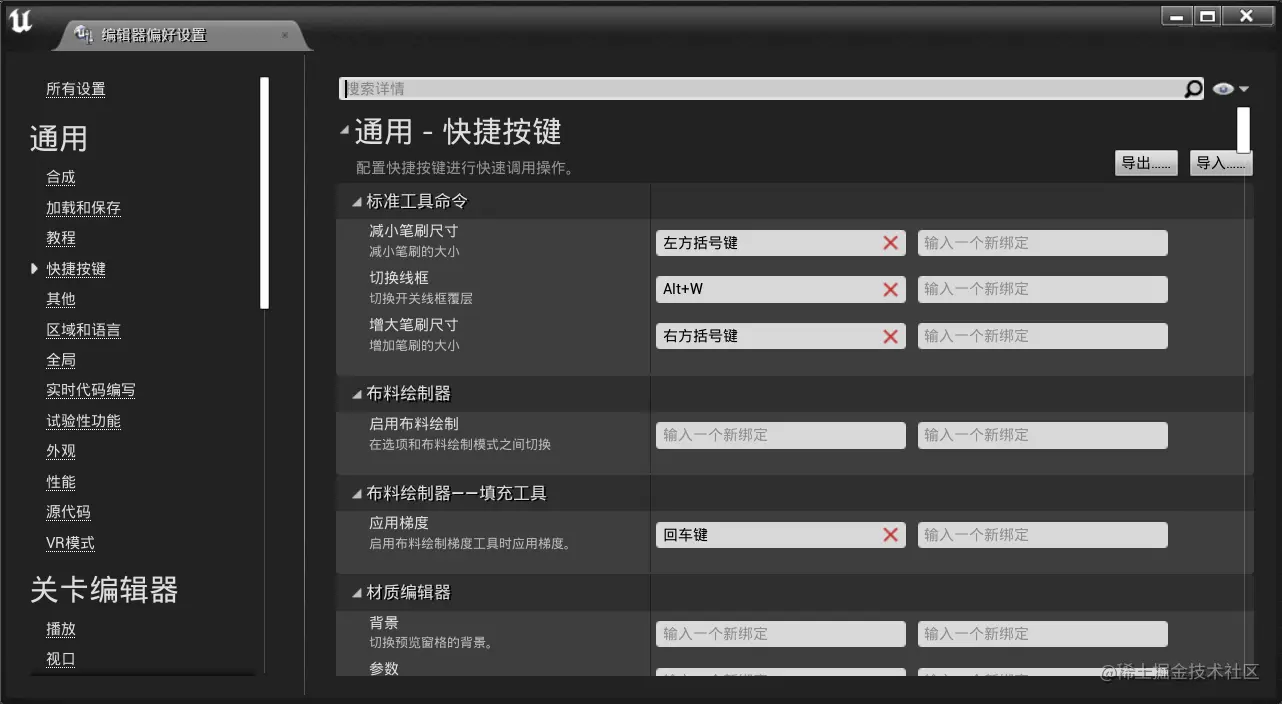Open the 实时代码编写 settings page
Viewport: 1282px width, 704px height.
pyautogui.click(x=90, y=390)
